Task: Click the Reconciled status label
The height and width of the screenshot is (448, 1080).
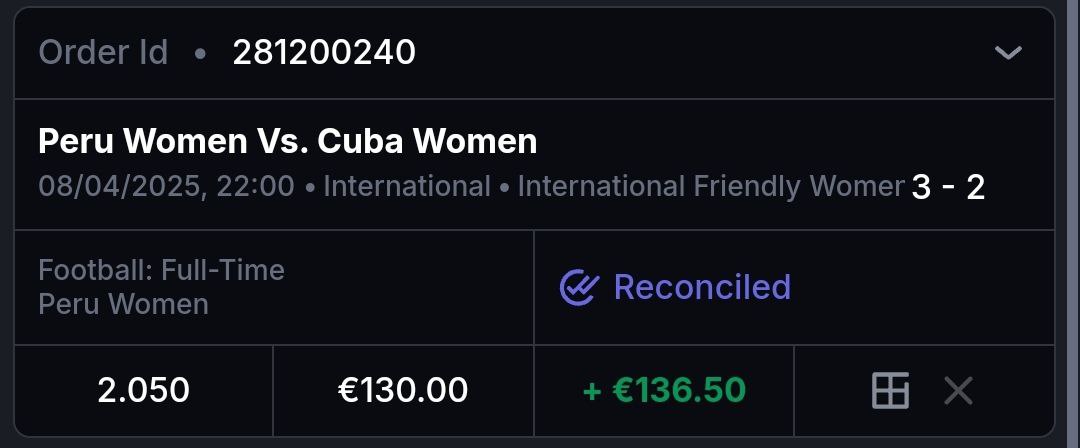Action: click(702, 288)
